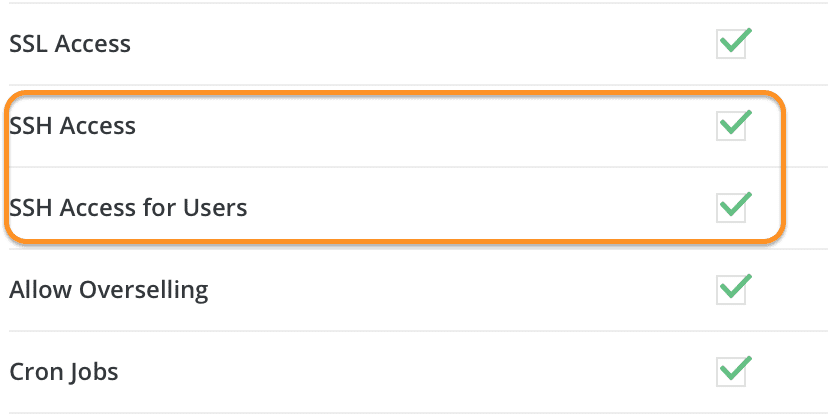This screenshot has height=414, width=828.
Task: Click the green tick next to SSH Access
Action: pos(737,123)
